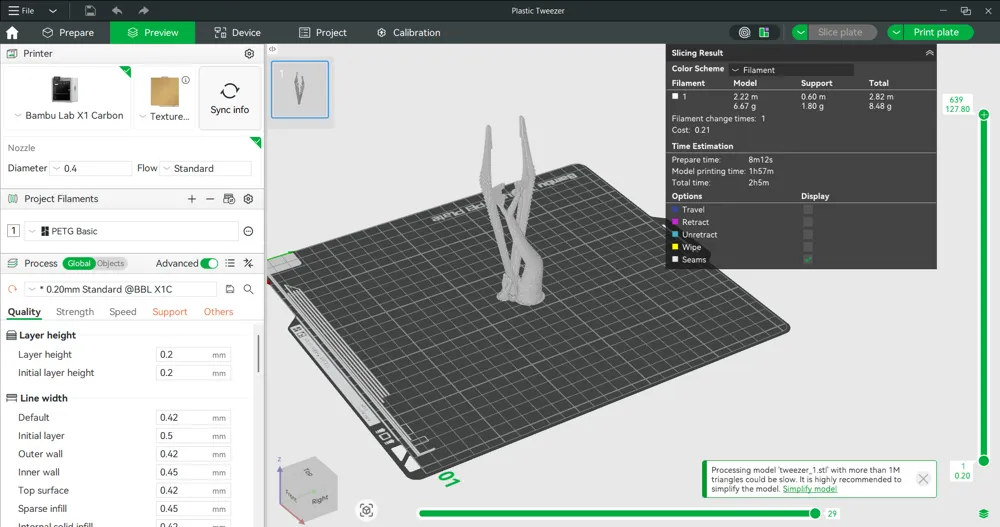Screen dimensions: 1000x527
Task: Edit the Initial layer height field
Action: point(193,373)
